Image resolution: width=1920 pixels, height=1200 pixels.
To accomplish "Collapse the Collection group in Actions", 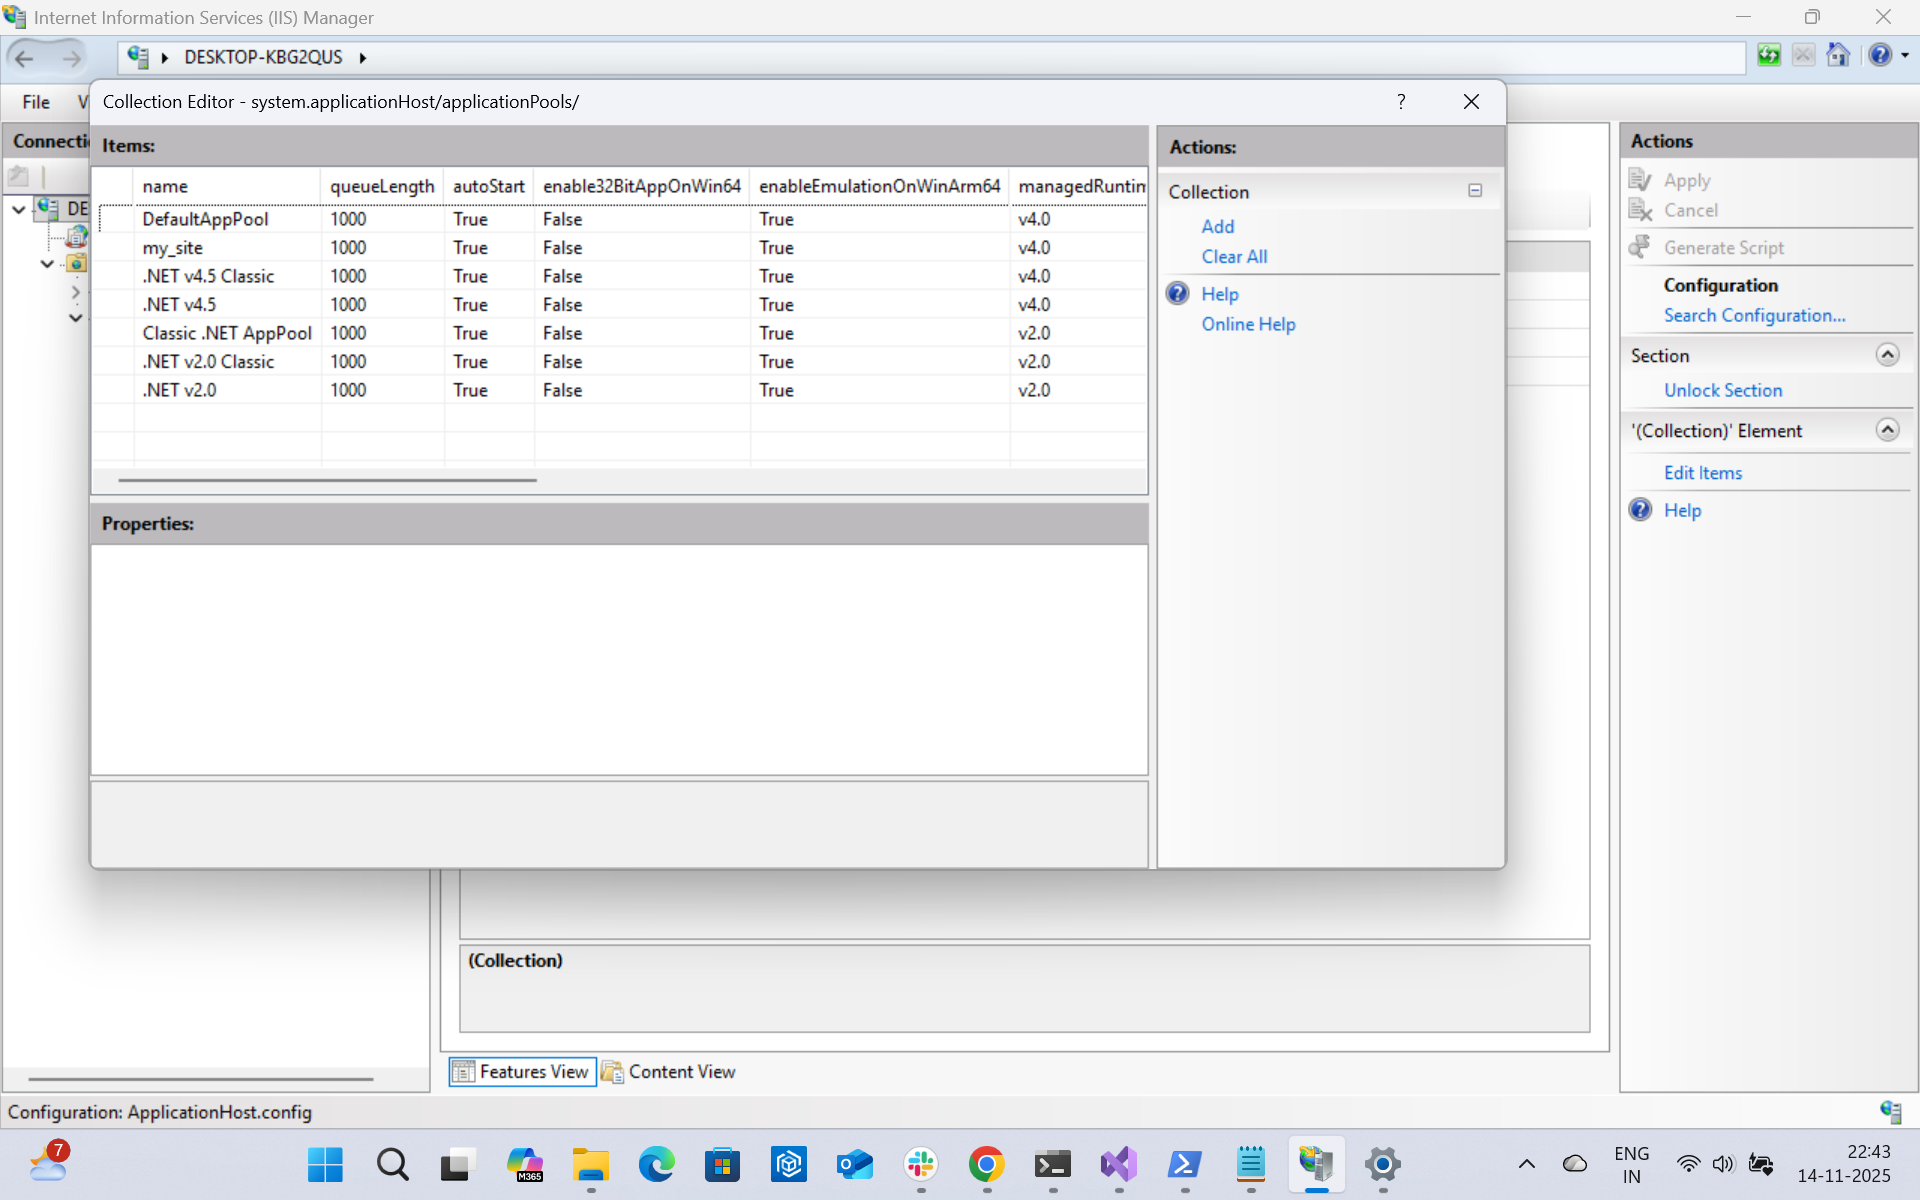I will click(1475, 191).
